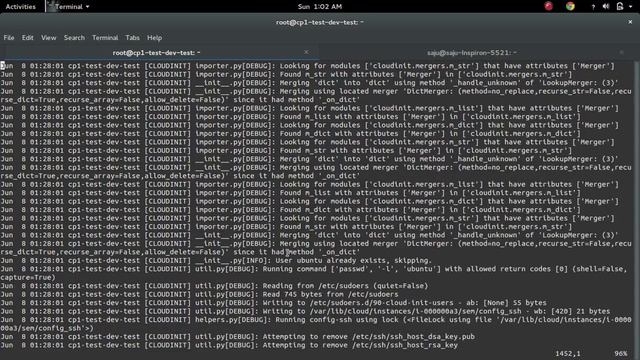Click 'Writing to /etc/sudoers.d/90-cloud-init-users' line
Viewport: 640px width, 360px height.
[273, 303]
